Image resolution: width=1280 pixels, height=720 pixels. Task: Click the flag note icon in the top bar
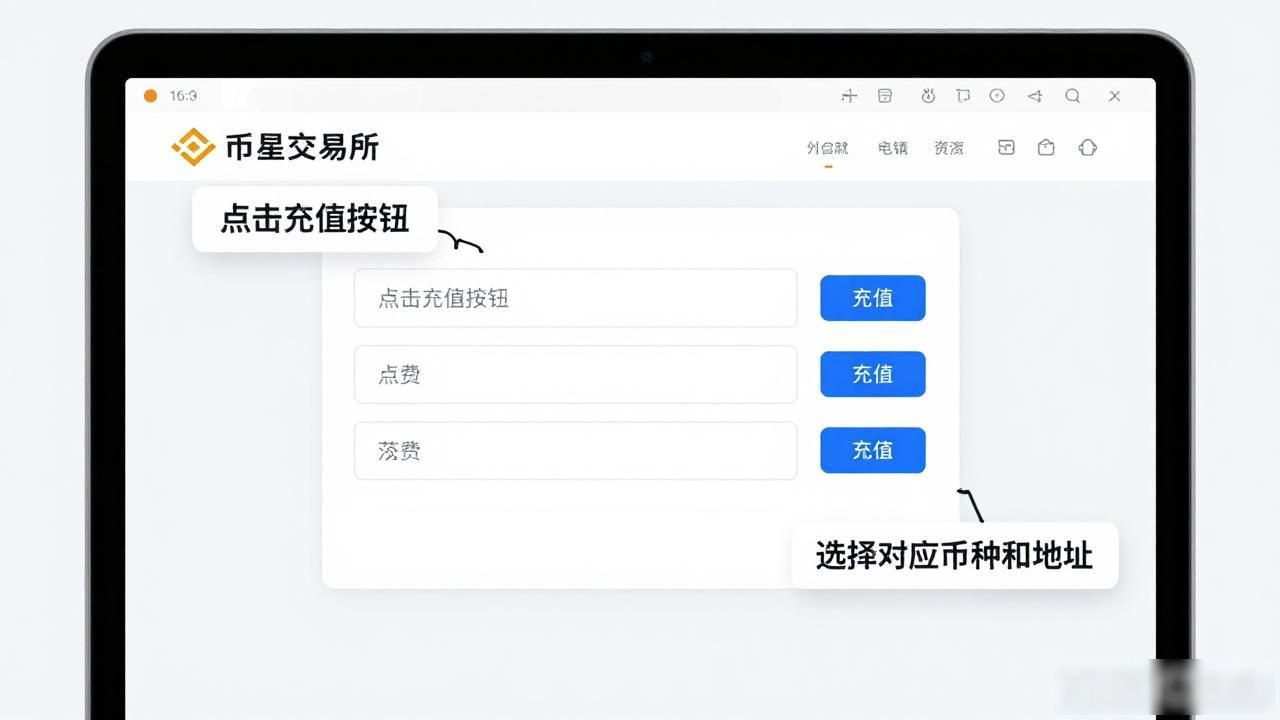[962, 96]
